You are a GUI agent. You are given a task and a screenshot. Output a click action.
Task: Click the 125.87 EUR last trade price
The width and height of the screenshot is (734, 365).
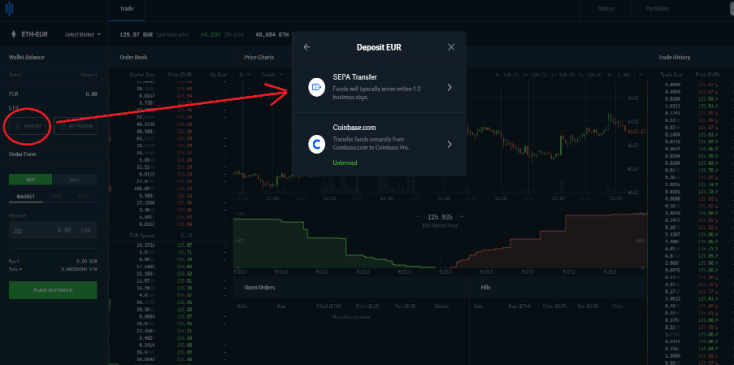(136, 35)
